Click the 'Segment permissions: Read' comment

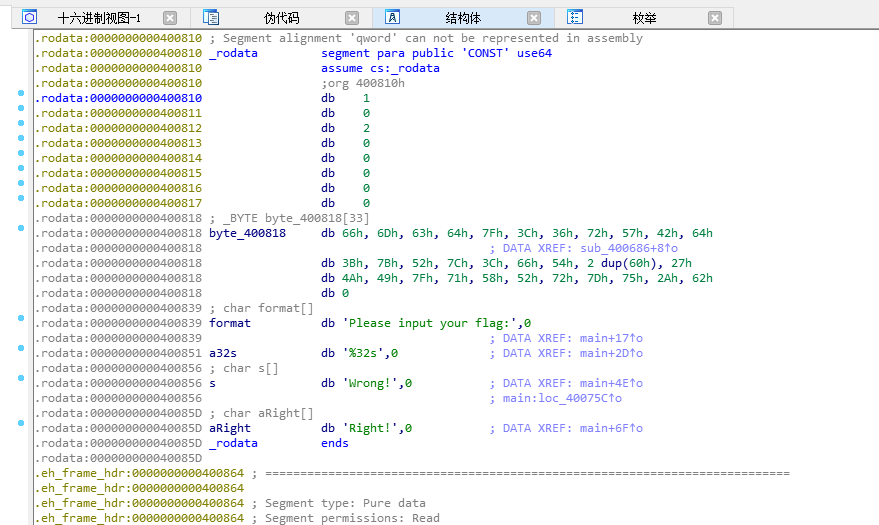point(345,518)
